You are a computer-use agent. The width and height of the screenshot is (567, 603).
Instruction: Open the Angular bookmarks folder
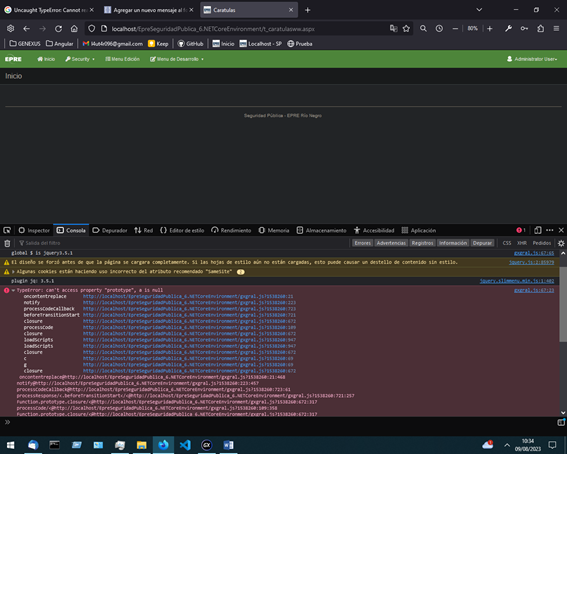pyautogui.click(x=60, y=44)
